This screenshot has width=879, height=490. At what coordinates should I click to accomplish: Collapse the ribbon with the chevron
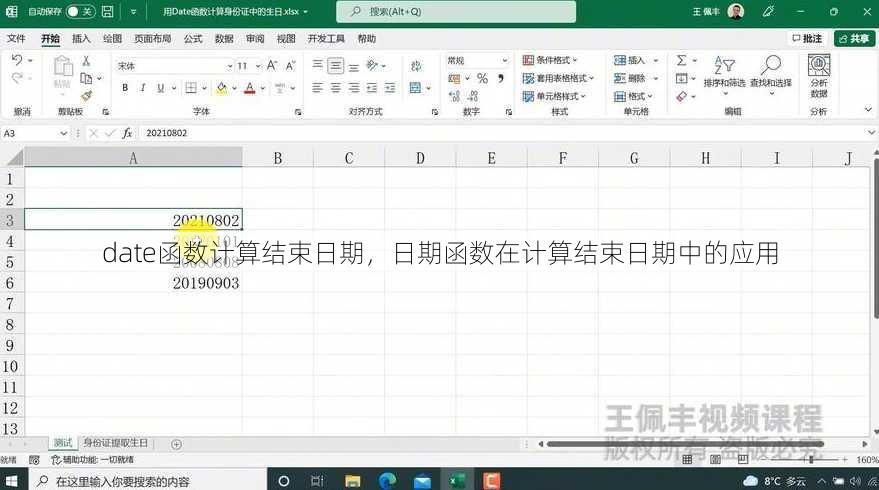point(868,110)
